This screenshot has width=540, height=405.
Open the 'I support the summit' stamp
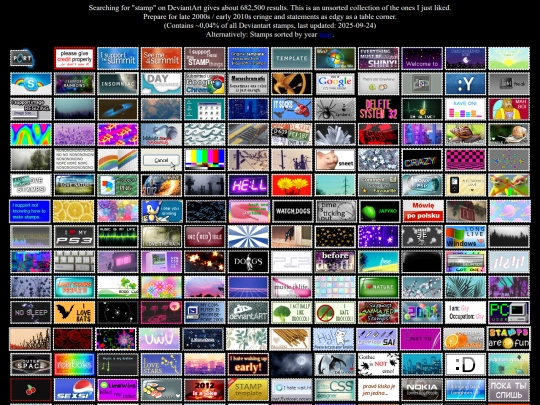point(118,59)
